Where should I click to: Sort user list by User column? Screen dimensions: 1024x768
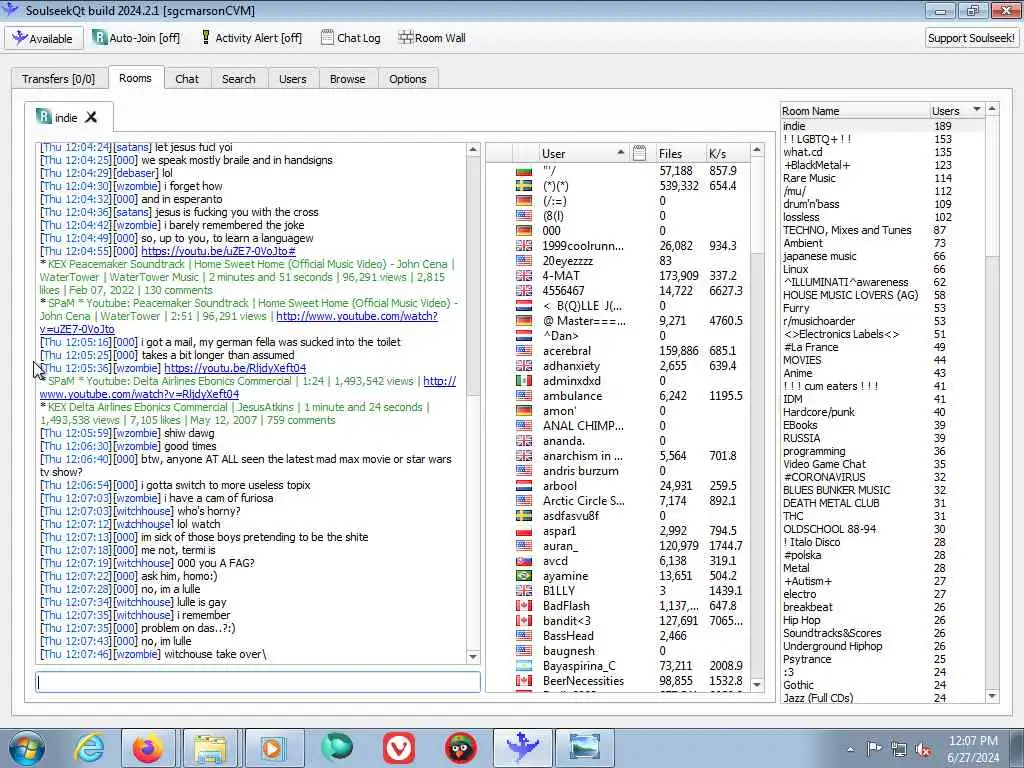(582, 153)
